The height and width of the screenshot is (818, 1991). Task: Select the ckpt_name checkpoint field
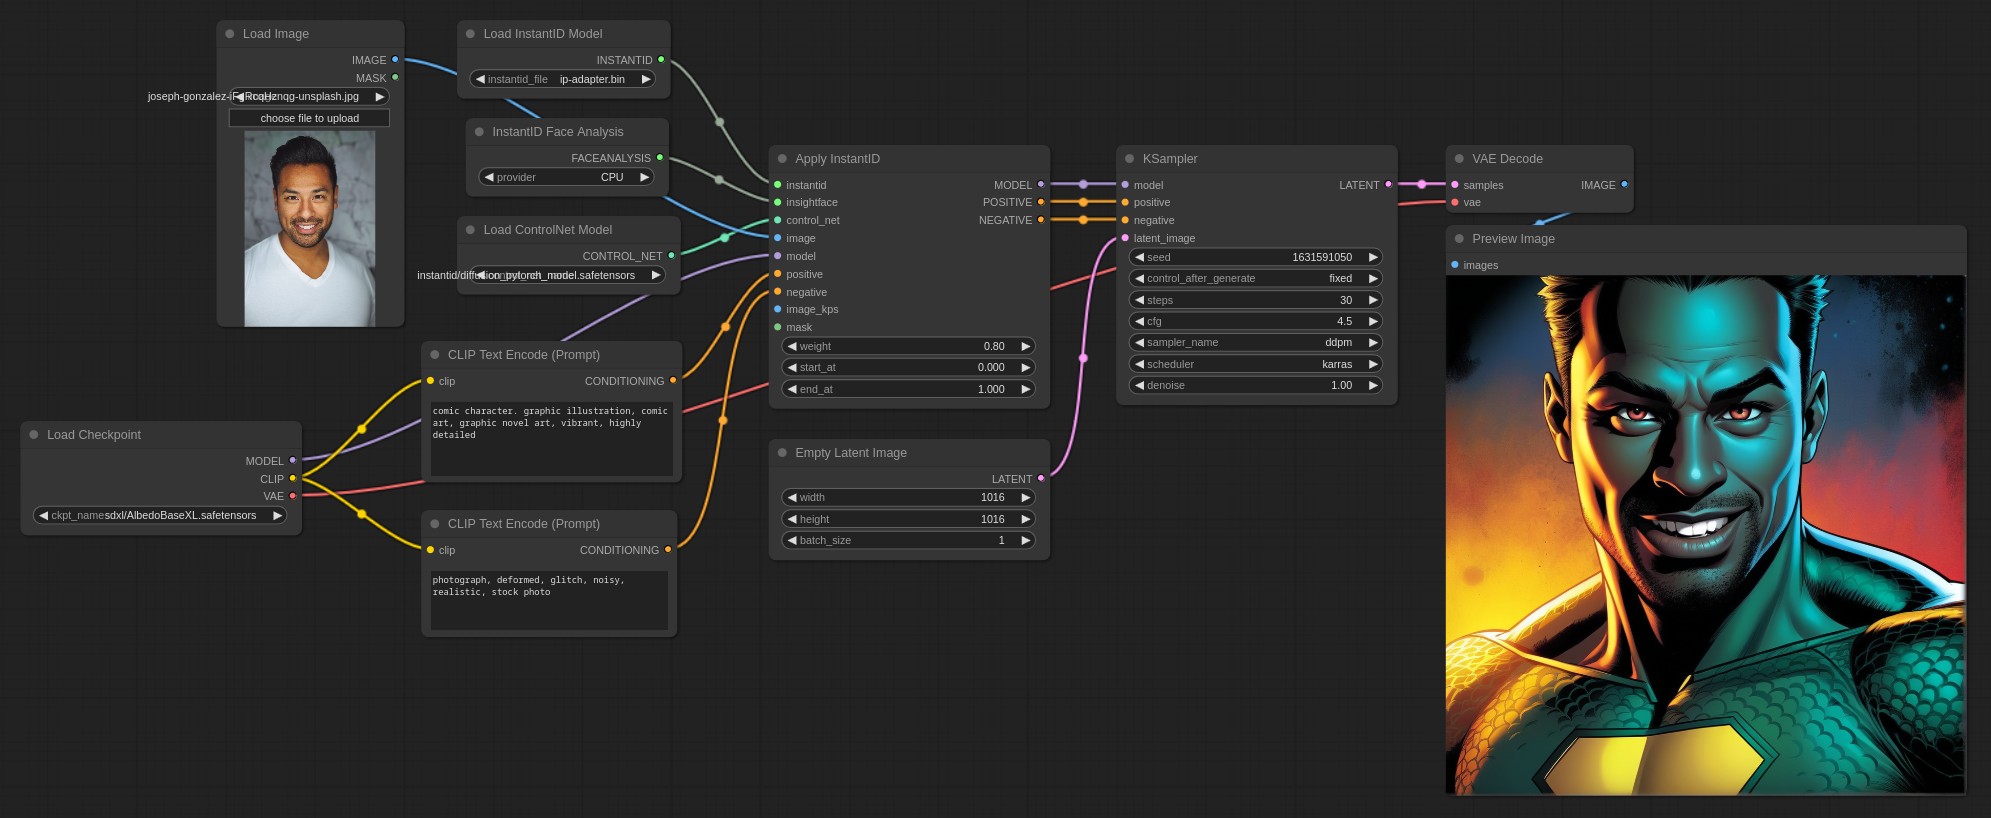(160, 515)
